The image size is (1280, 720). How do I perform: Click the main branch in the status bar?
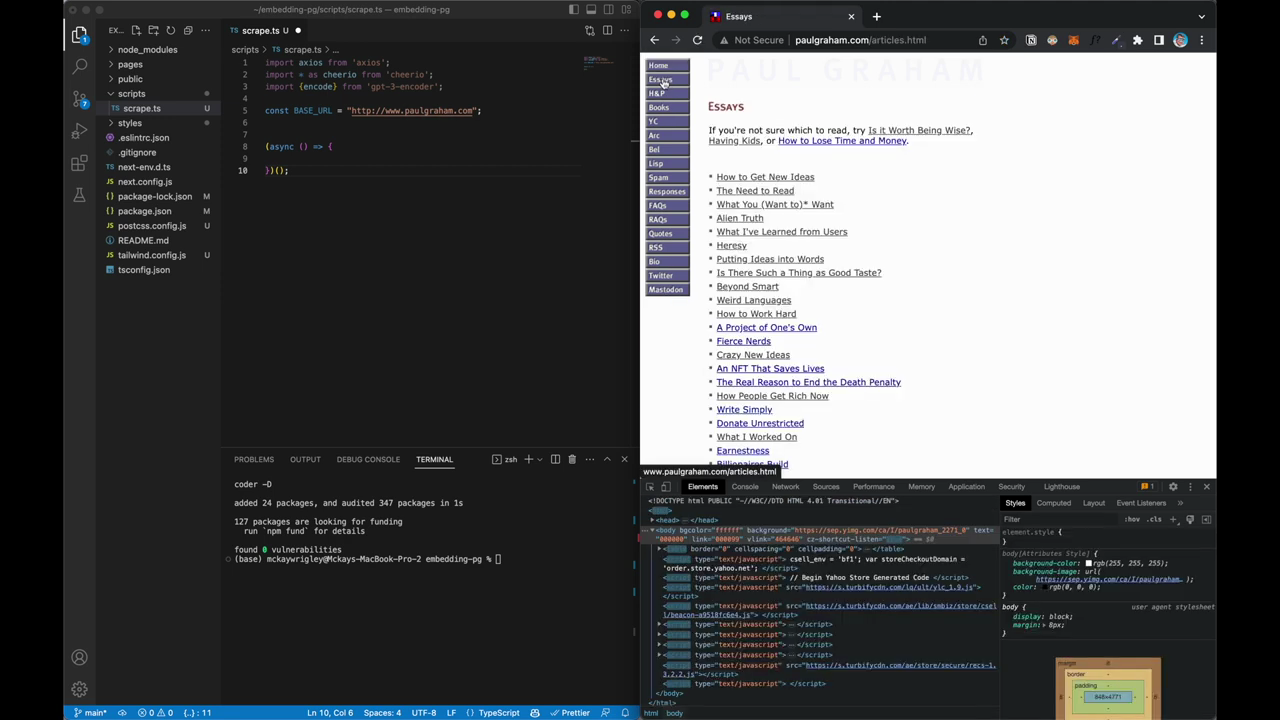coord(90,713)
